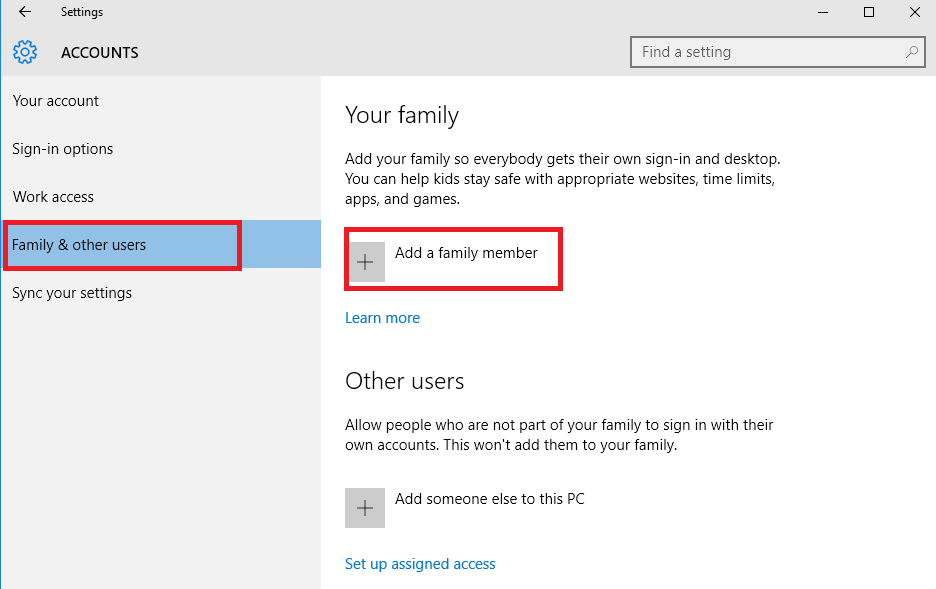Screen dimensions: 936x589
Task: Click Add someone else to this PC text
Action: 489,498
